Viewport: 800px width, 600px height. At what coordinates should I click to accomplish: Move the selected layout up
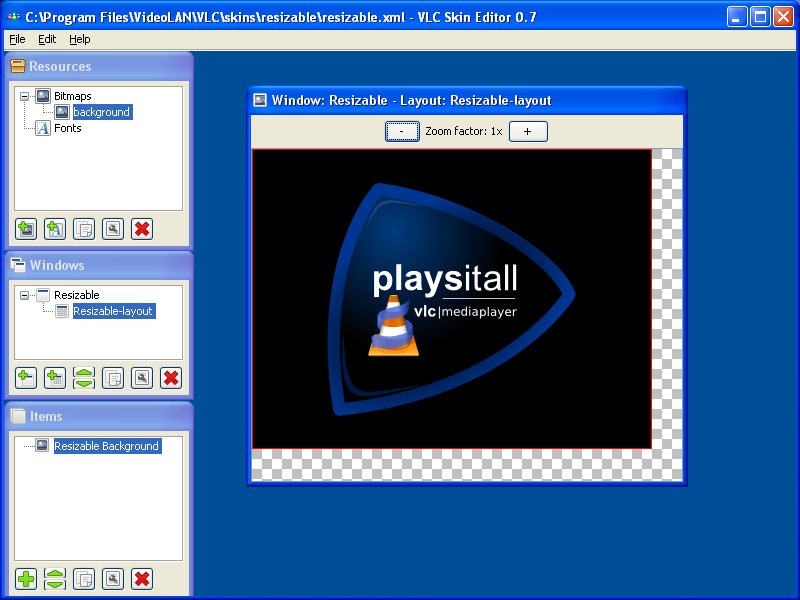click(x=84, y=373)
